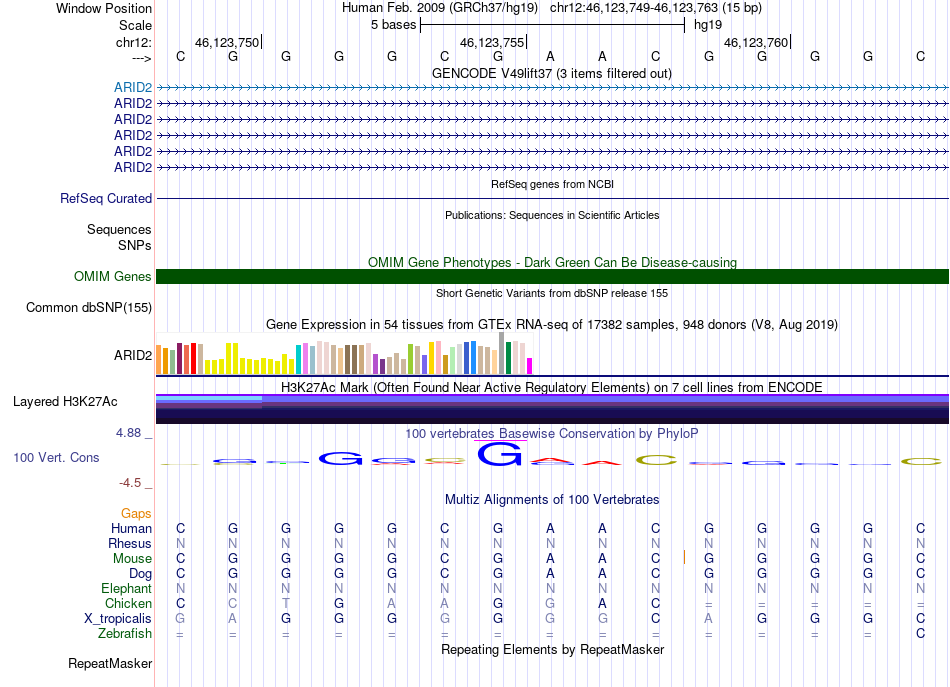Click the orange insertion mark in Mouse row

click(x=684, y=557)
